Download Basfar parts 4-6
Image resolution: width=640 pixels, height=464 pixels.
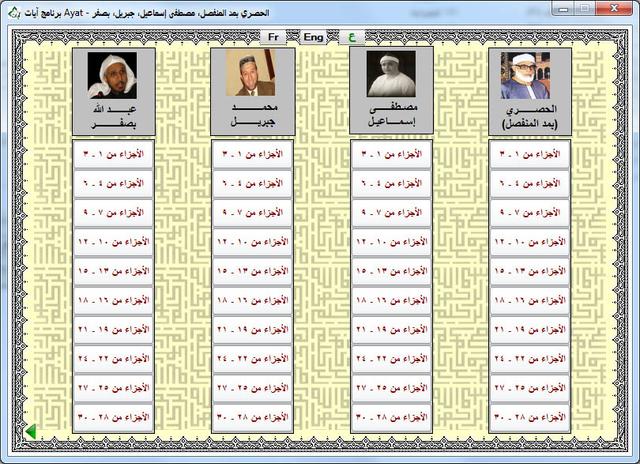113,184
